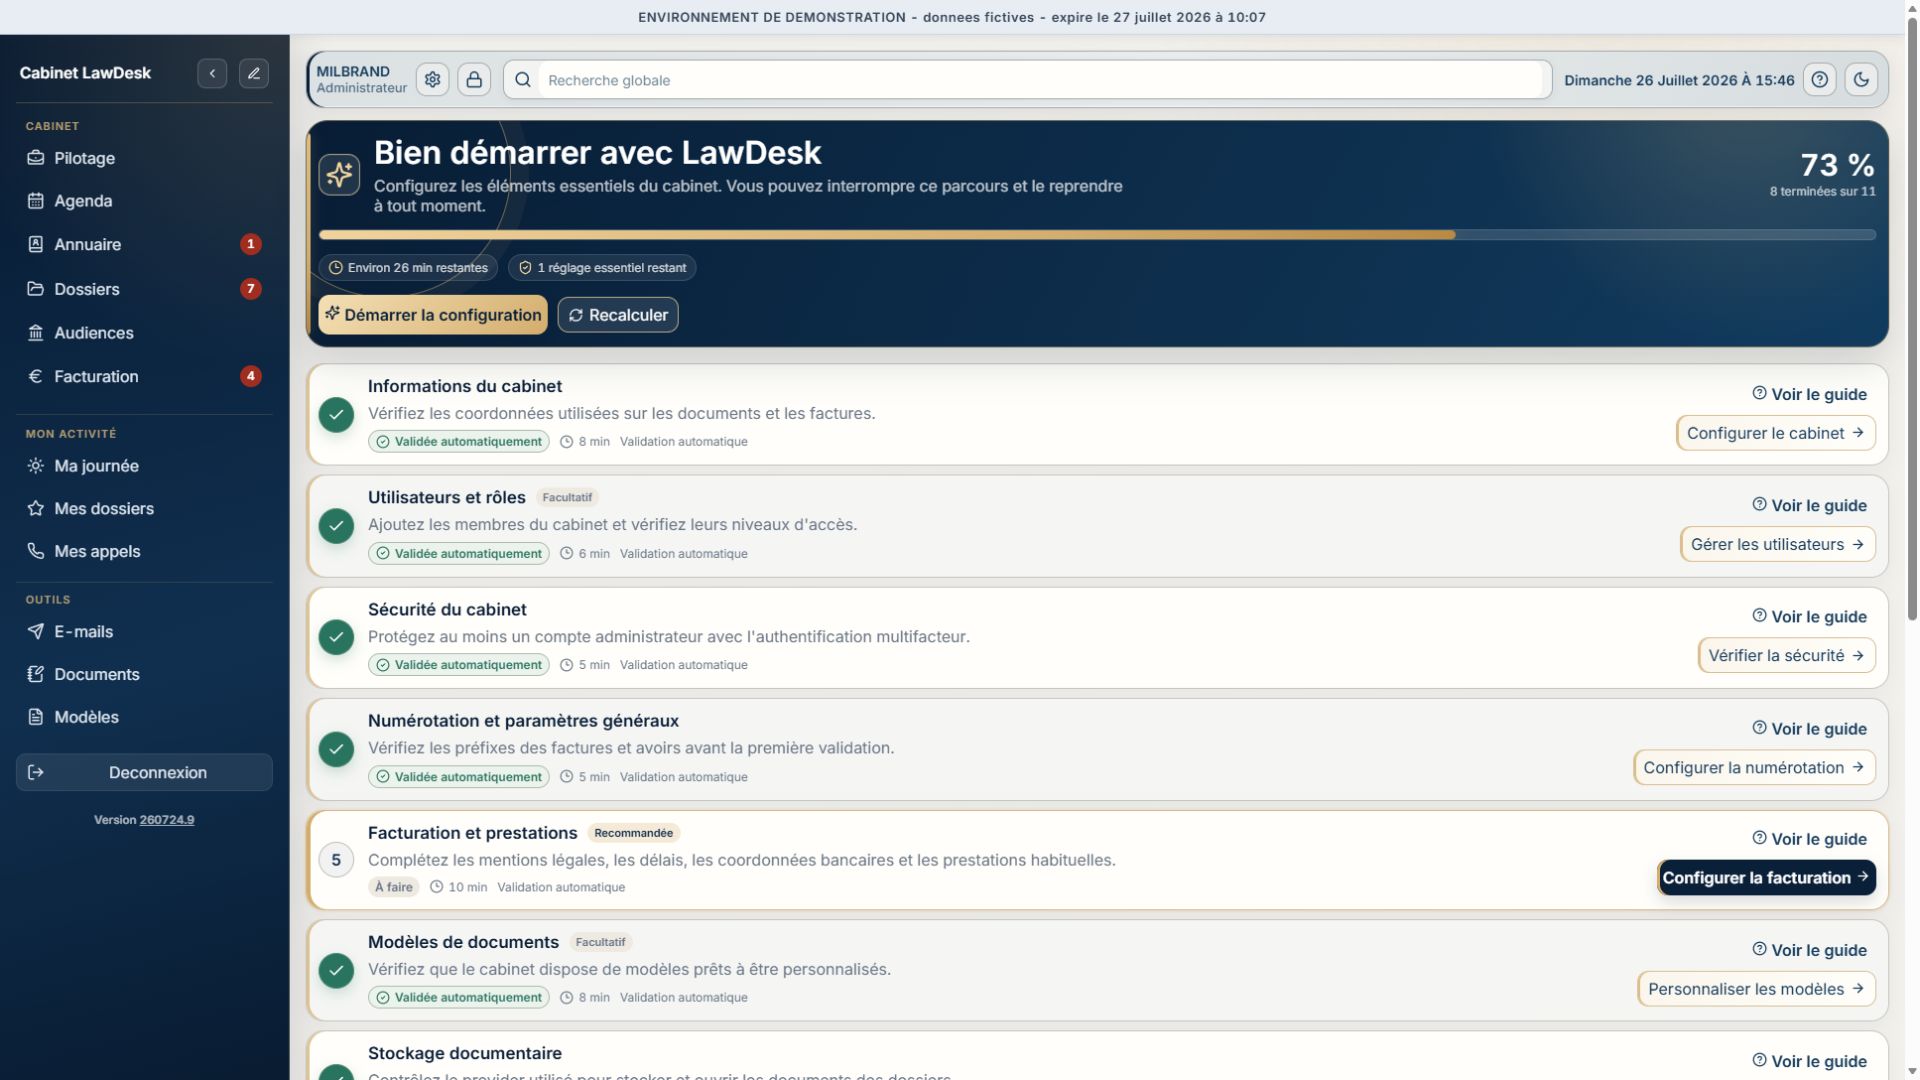Click the Recommandée tag on Facturation
Image resolution: width=1920 pixels, height=1080 pixels.
pyautogui.click(x=633, y=833)
